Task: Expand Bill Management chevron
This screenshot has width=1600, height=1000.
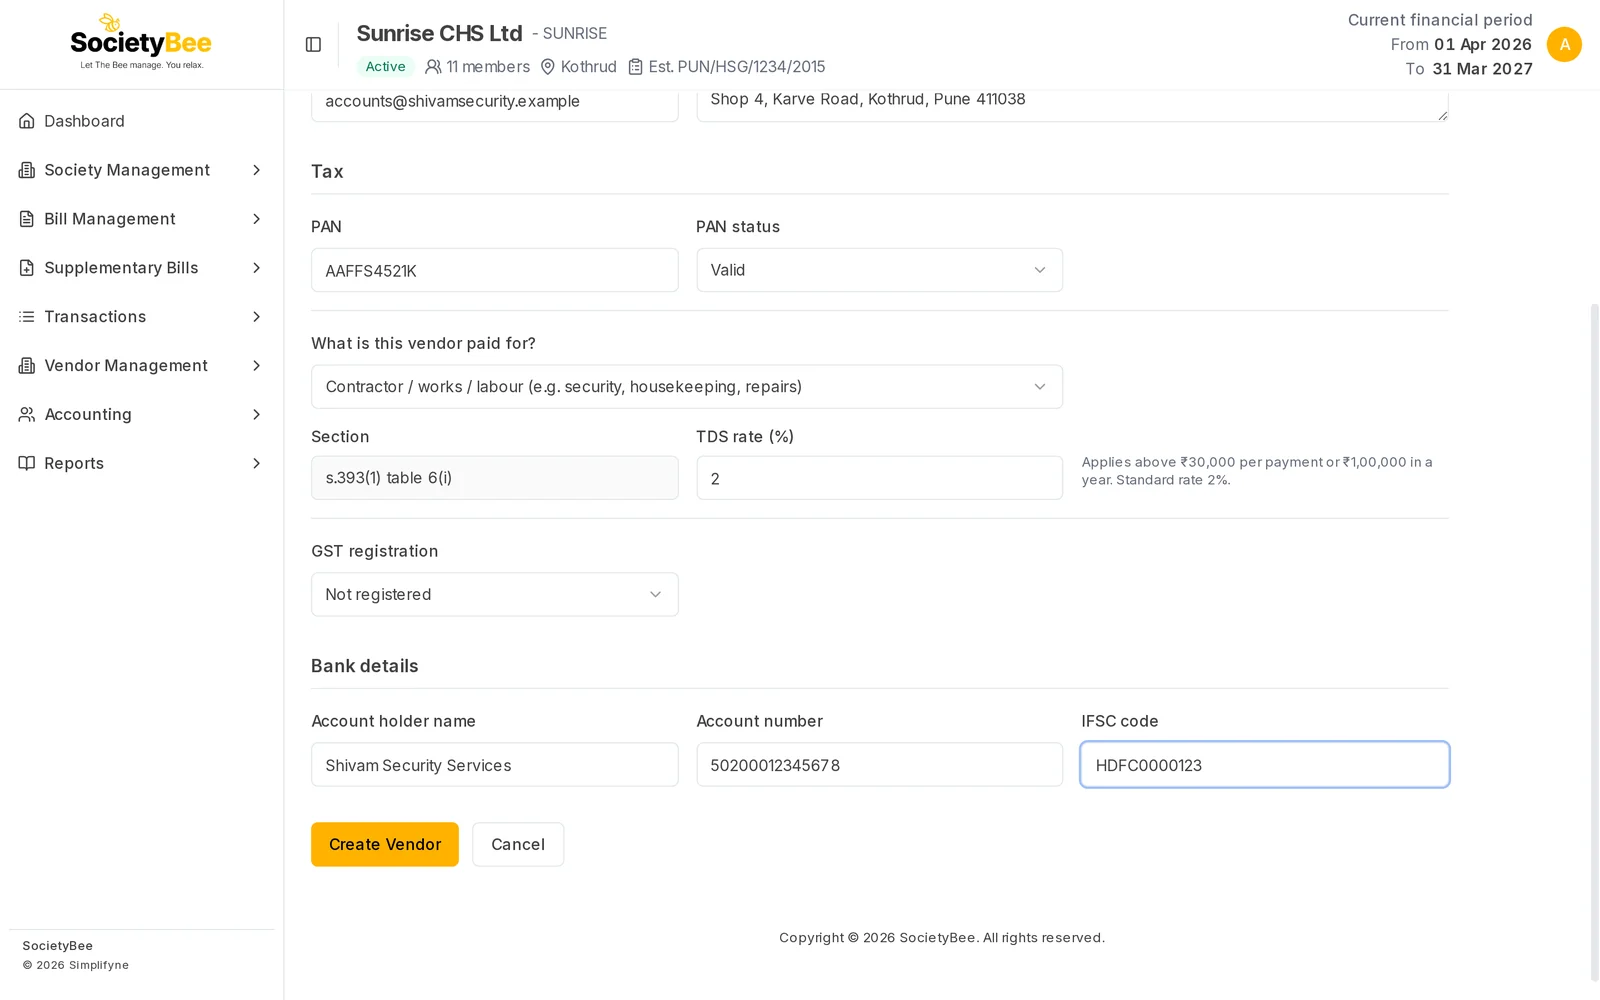Action: [x=257, y=219]
